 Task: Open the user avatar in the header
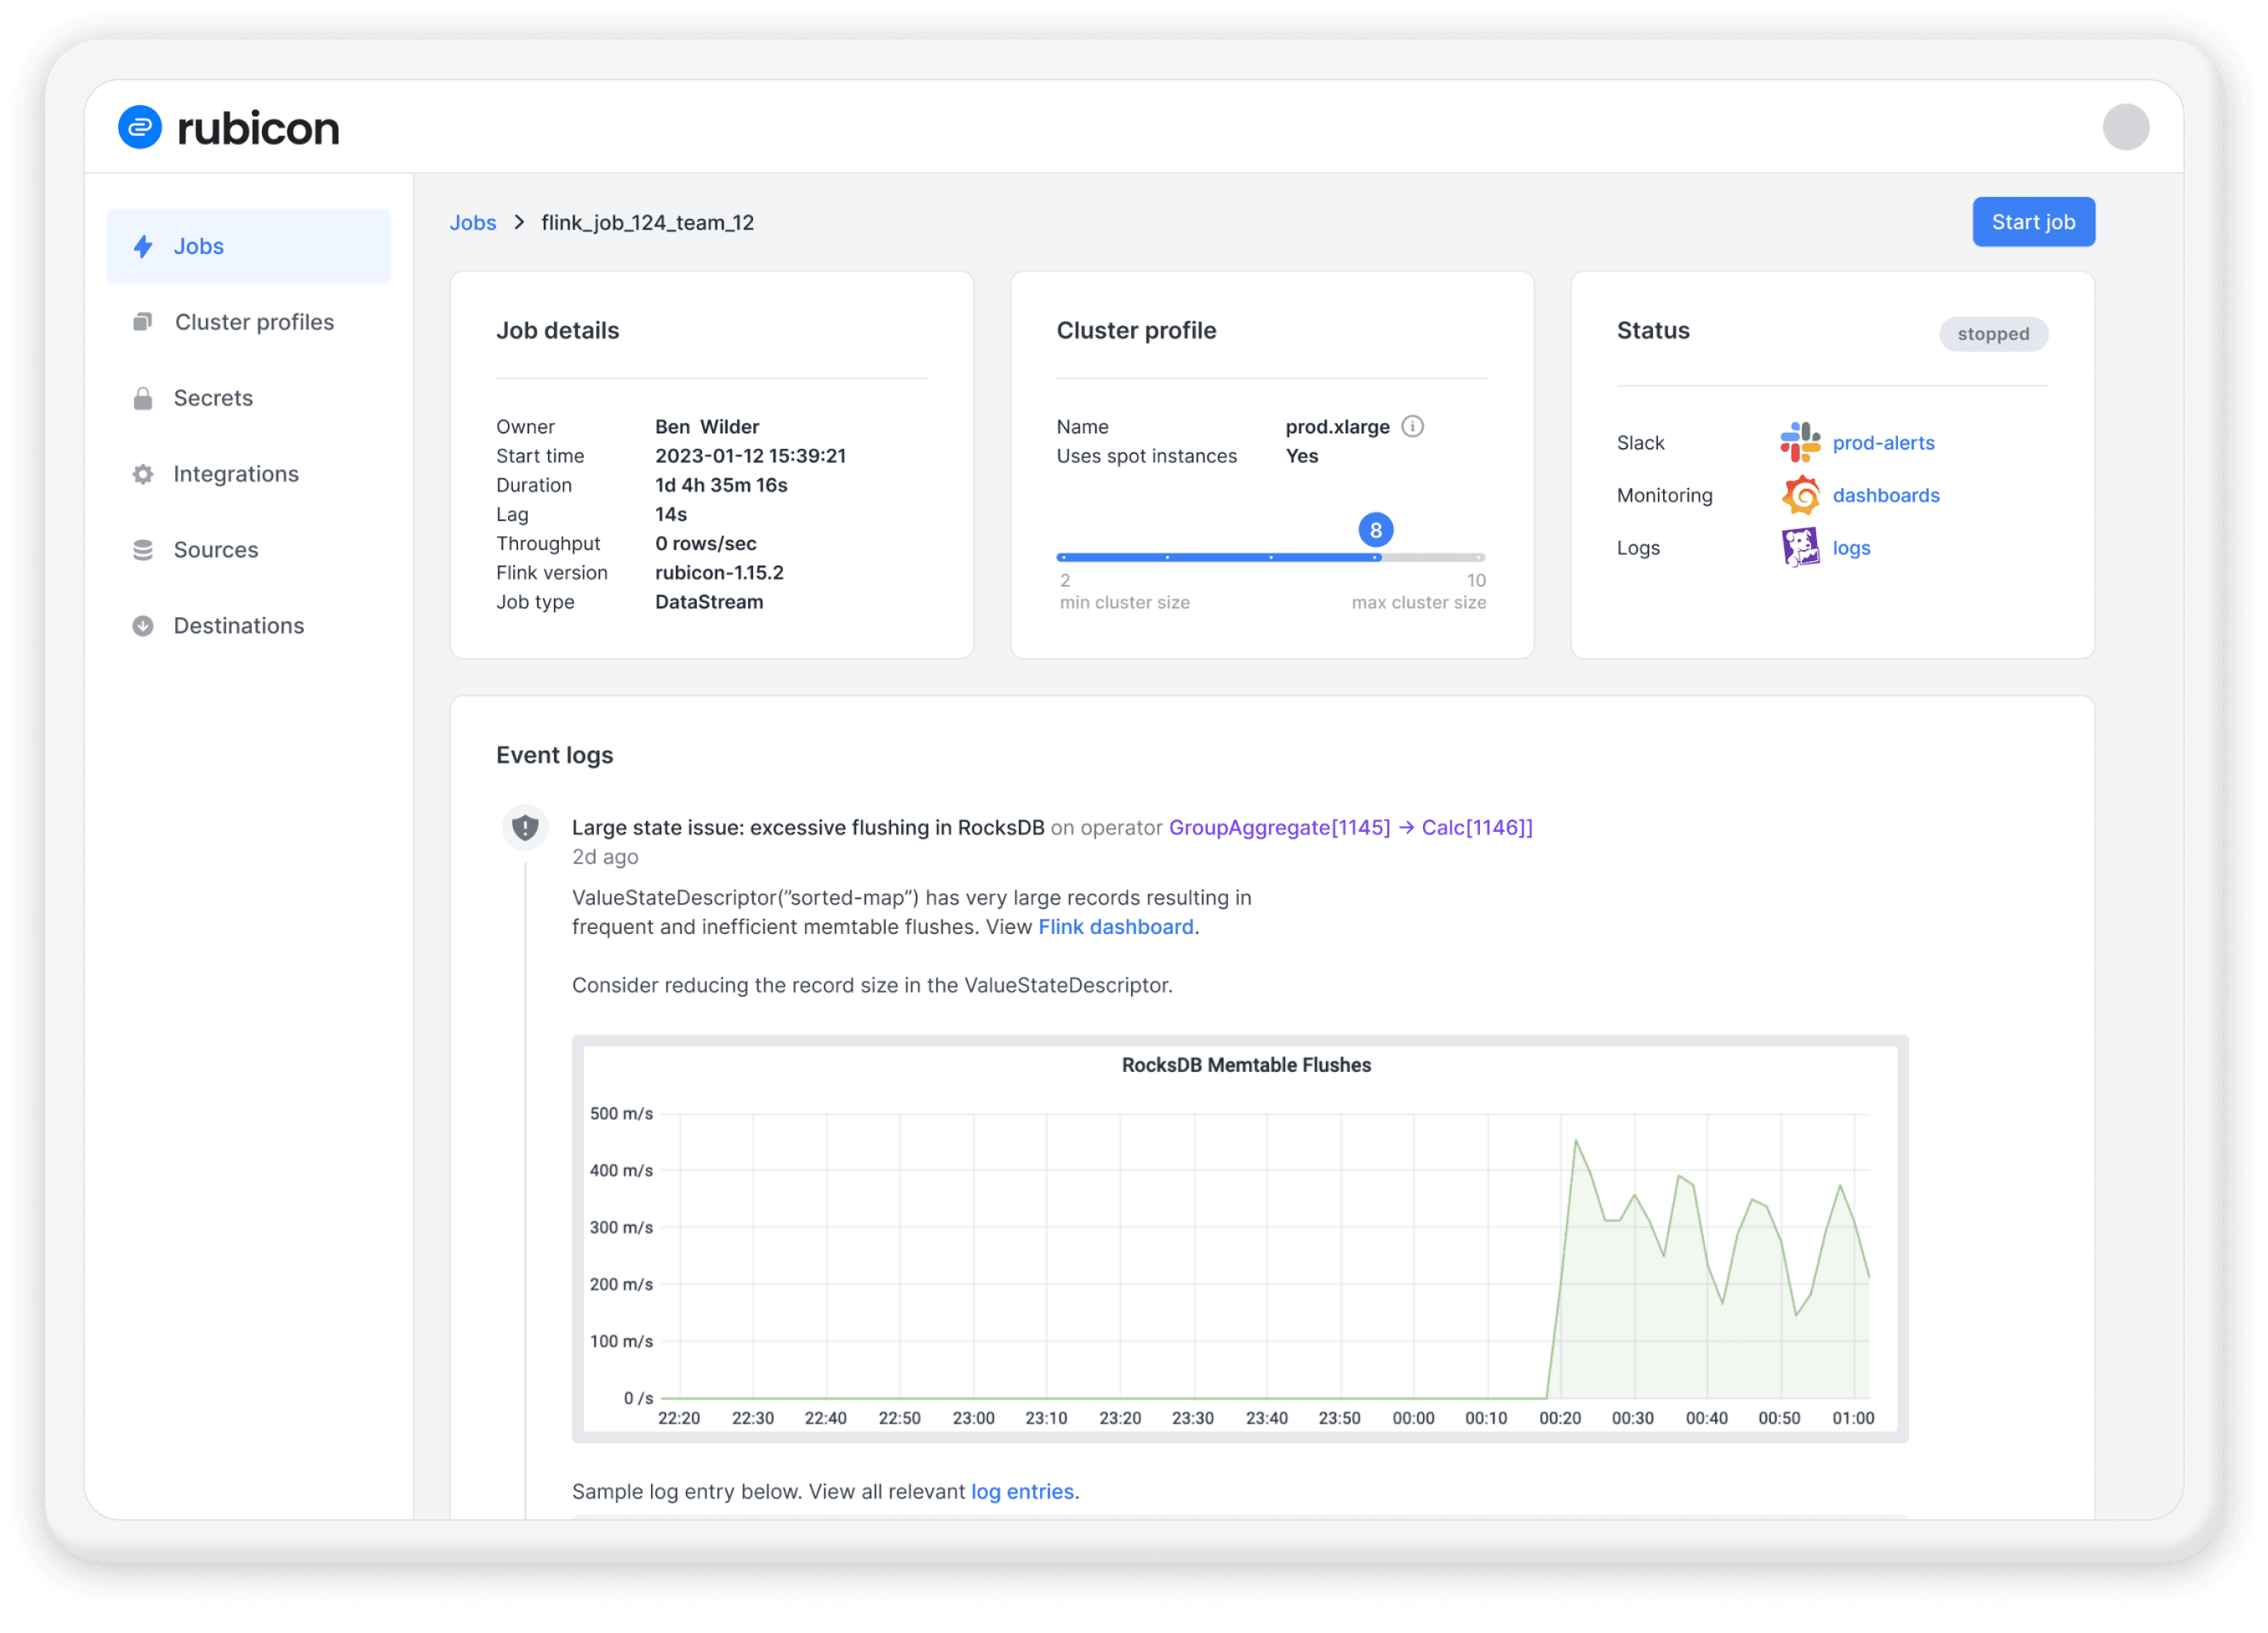pos(2125,127)
